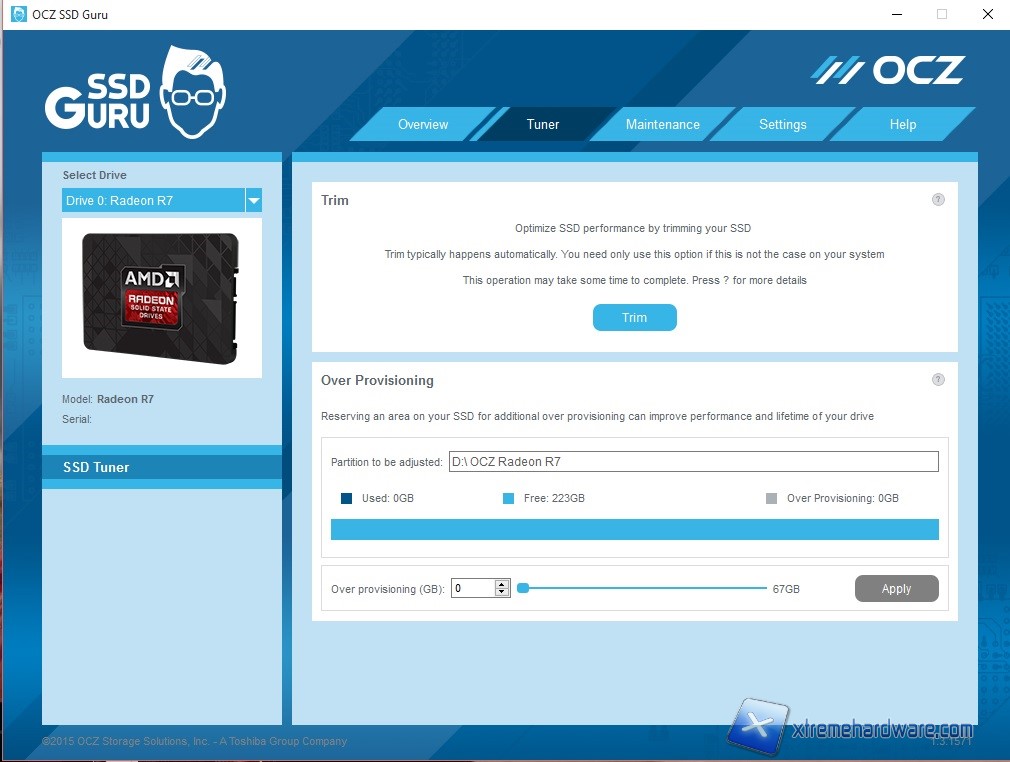The image size is (1010, 762).
Task: Click the SSD Guru mascot logo
Action: (x=136, y=93)
